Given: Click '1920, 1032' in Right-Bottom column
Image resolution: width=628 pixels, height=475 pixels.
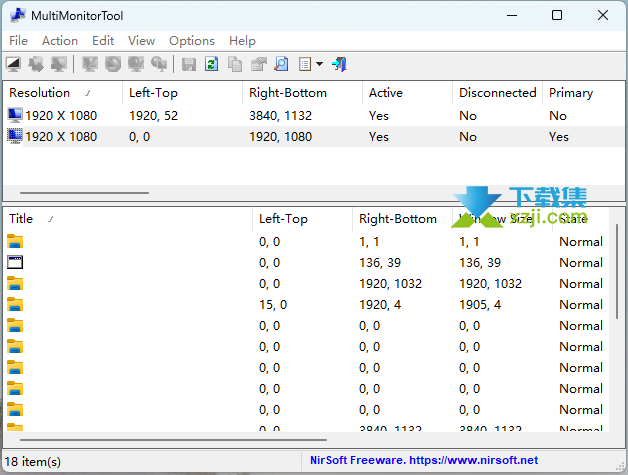Looking at the screenshot, I should pos(390,284).
